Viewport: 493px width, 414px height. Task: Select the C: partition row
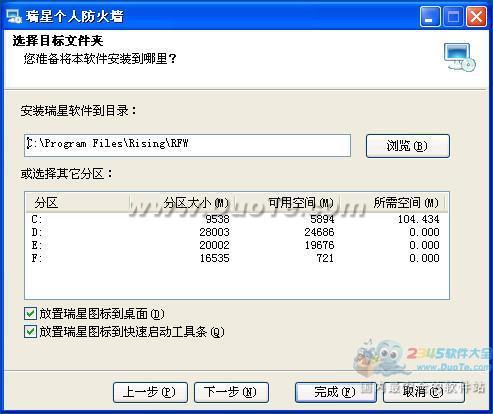(236, 219)
